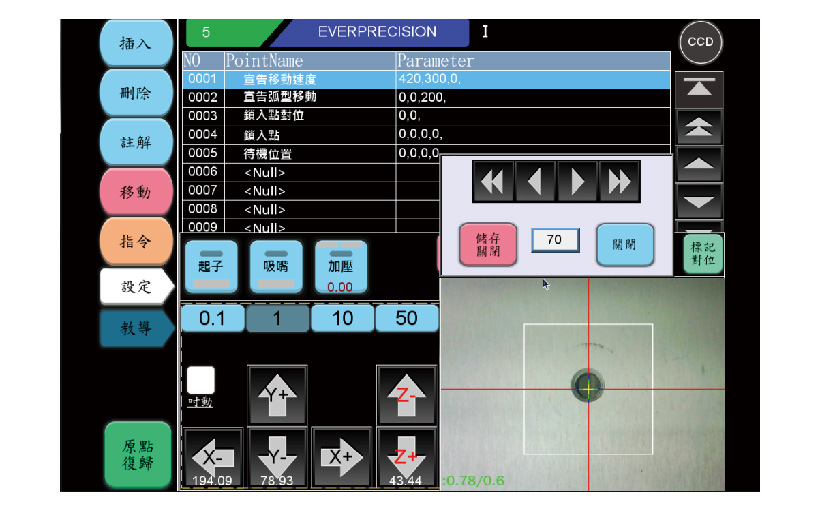820x512 pixels.
Task: Click the 原點復歸 home return button
Action: pos(137,455)
